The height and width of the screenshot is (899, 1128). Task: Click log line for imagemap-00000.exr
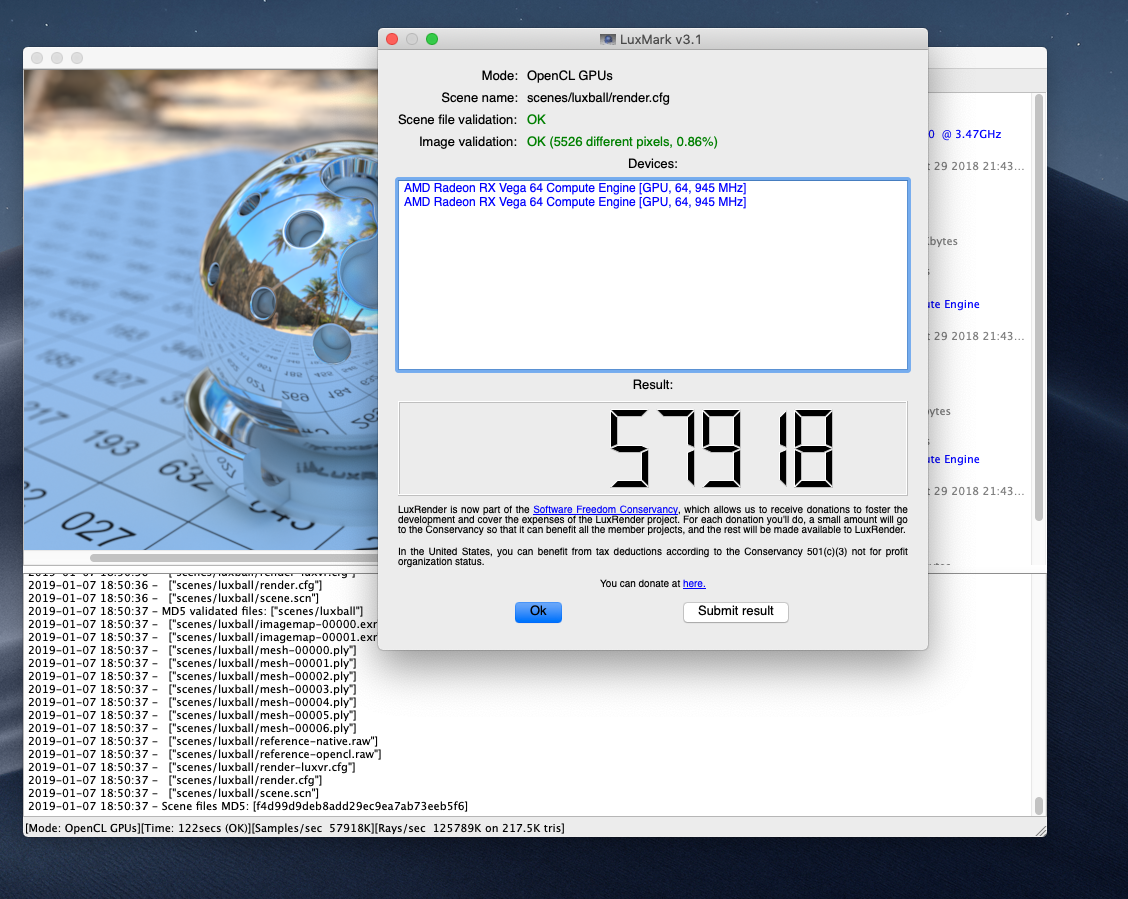202,624
